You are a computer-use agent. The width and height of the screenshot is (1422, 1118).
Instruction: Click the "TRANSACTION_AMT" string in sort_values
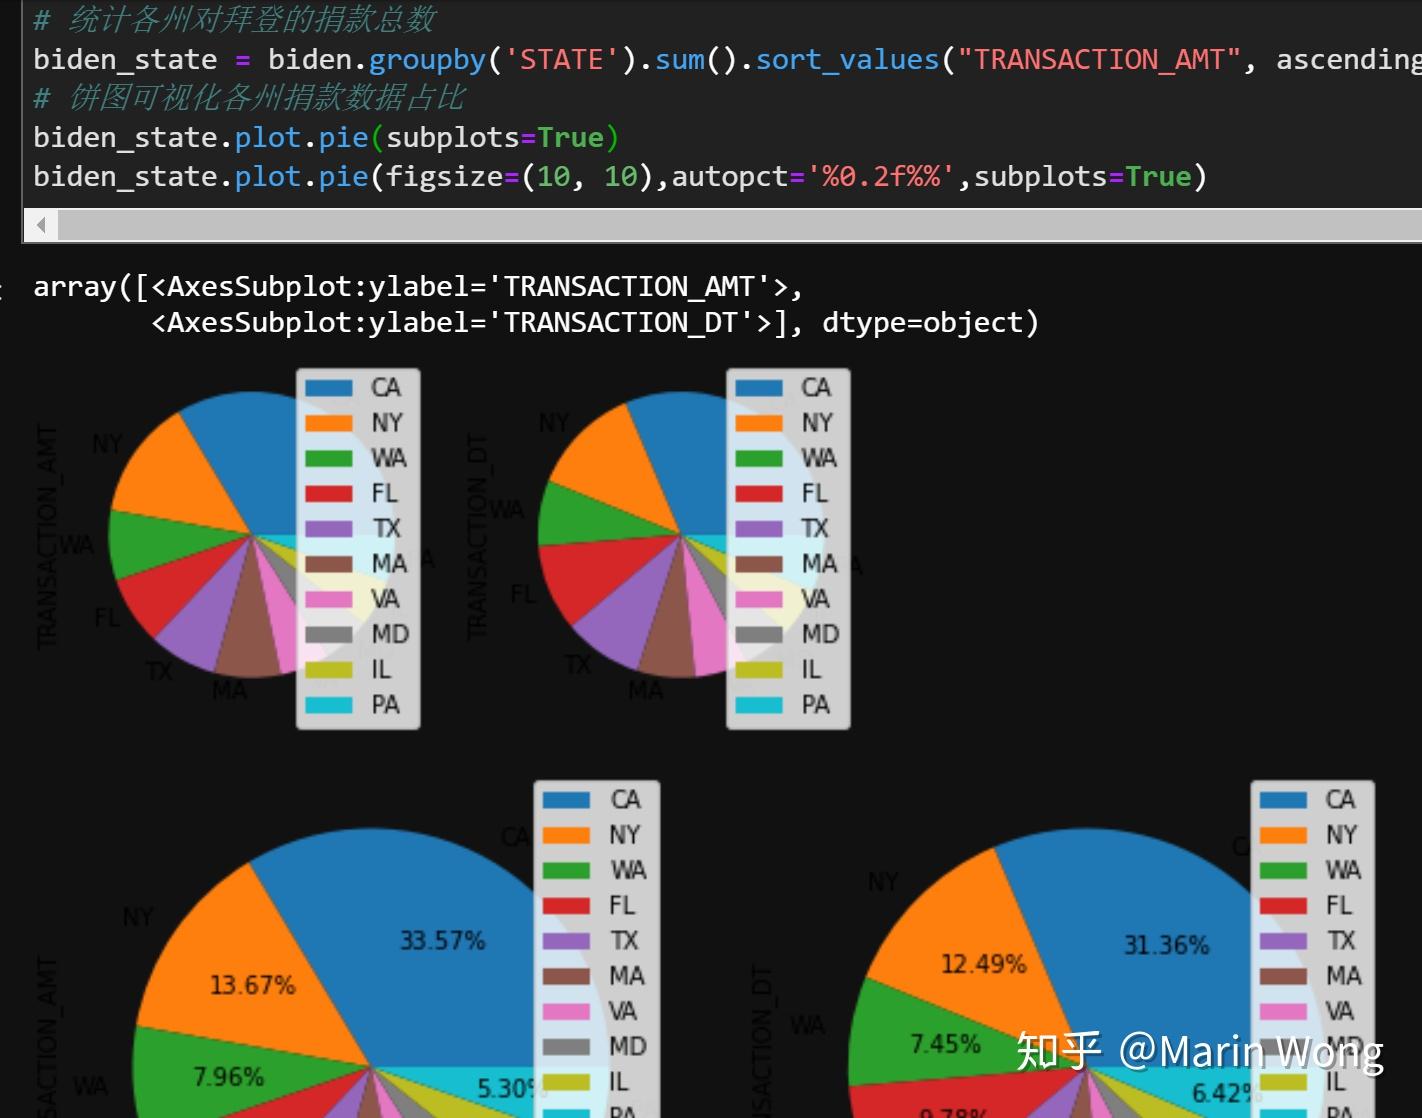1099,60
